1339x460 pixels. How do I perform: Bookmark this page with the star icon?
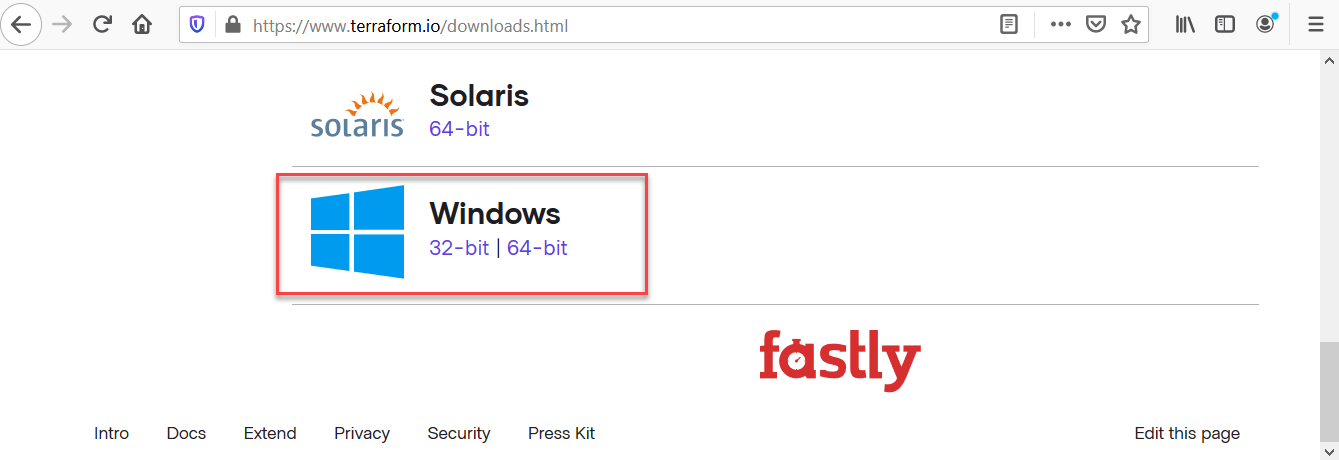(1130, 25)
